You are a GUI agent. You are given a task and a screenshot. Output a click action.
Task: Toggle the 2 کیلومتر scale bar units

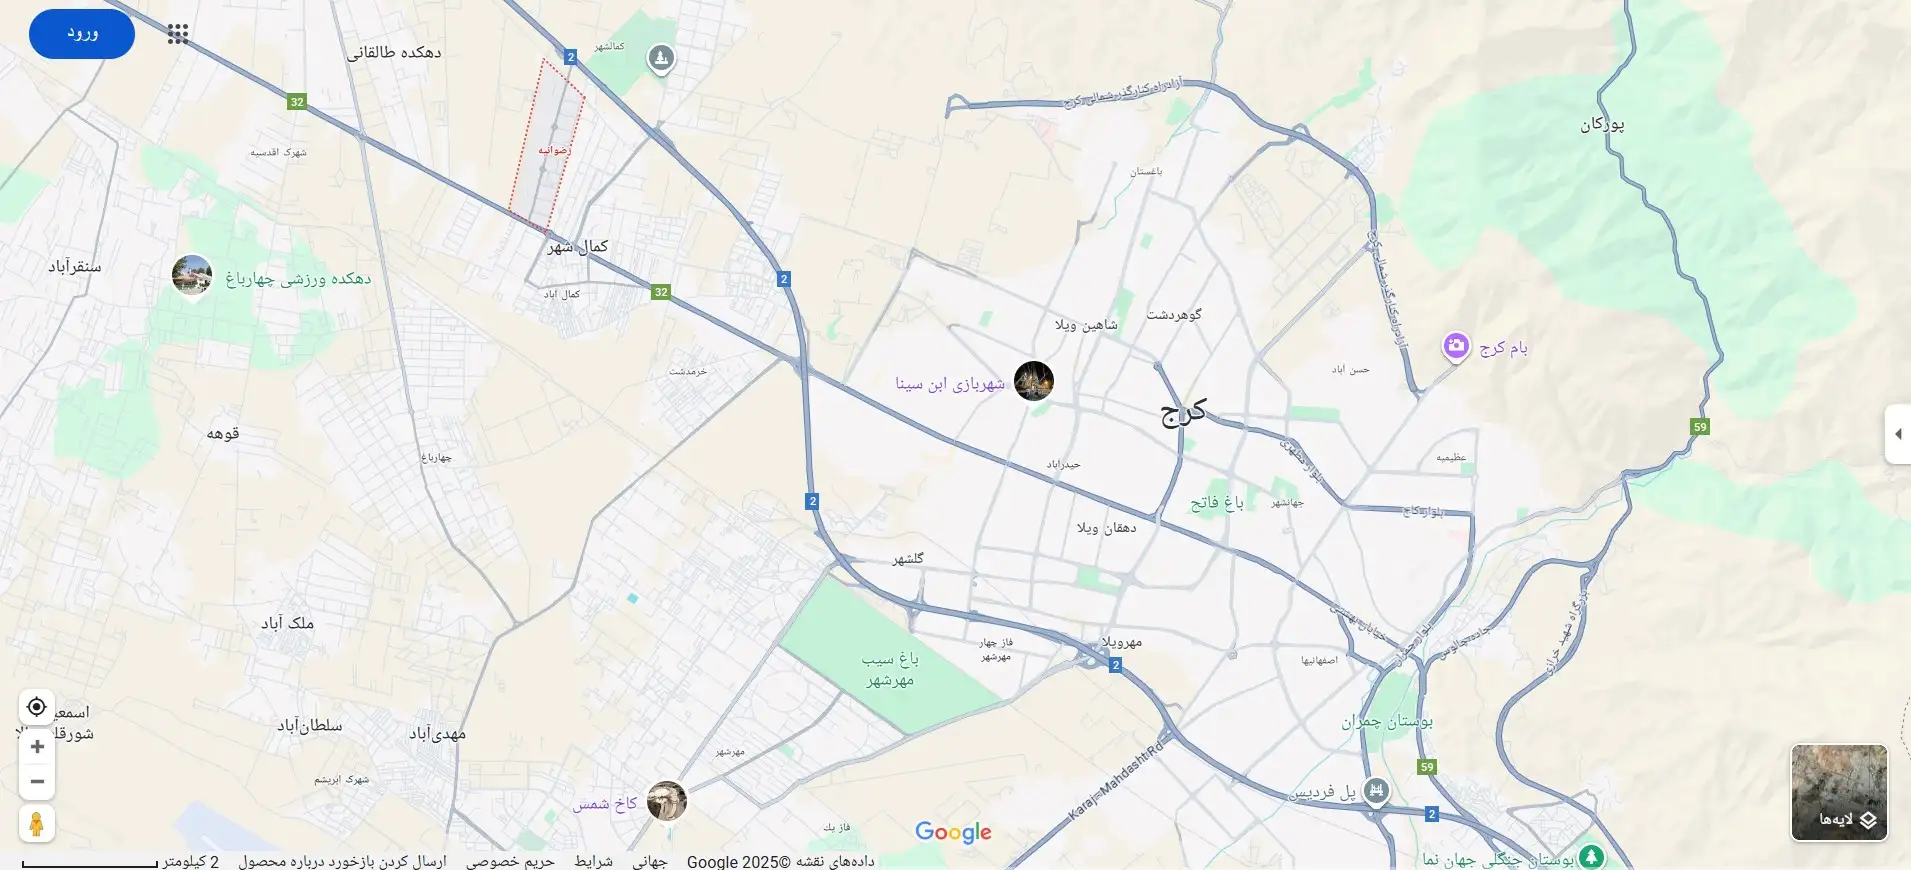coord(120,861)
